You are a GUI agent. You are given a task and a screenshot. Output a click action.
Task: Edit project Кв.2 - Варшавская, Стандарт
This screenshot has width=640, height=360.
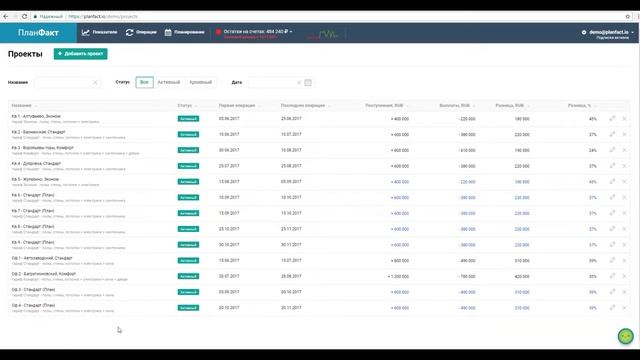click(612, 134)
